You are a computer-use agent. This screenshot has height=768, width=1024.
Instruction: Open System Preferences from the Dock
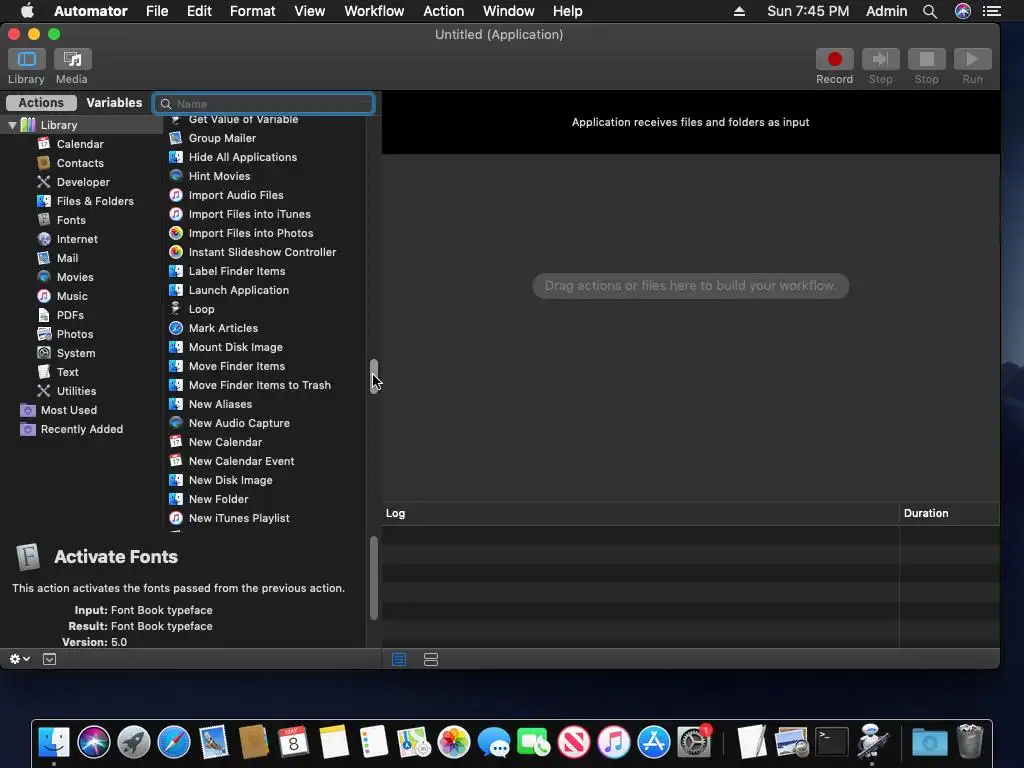pos(694,743)
